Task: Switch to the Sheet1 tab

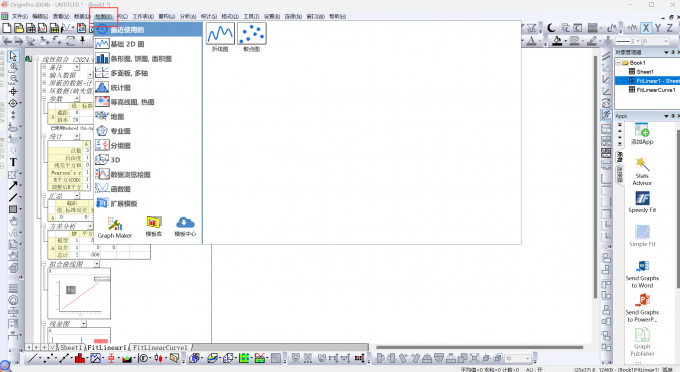Action: (71, 347)
